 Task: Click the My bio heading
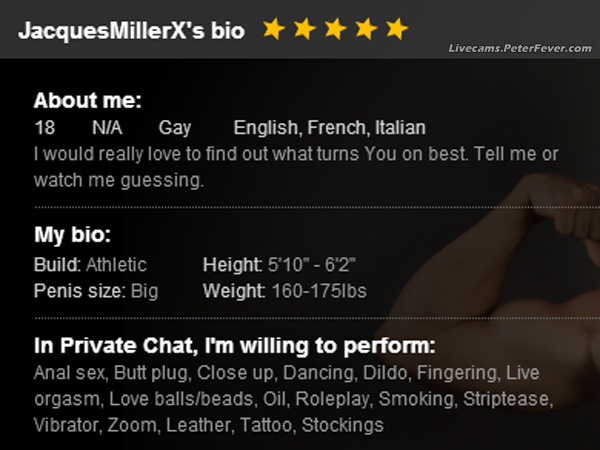click(x=72, y=236)
